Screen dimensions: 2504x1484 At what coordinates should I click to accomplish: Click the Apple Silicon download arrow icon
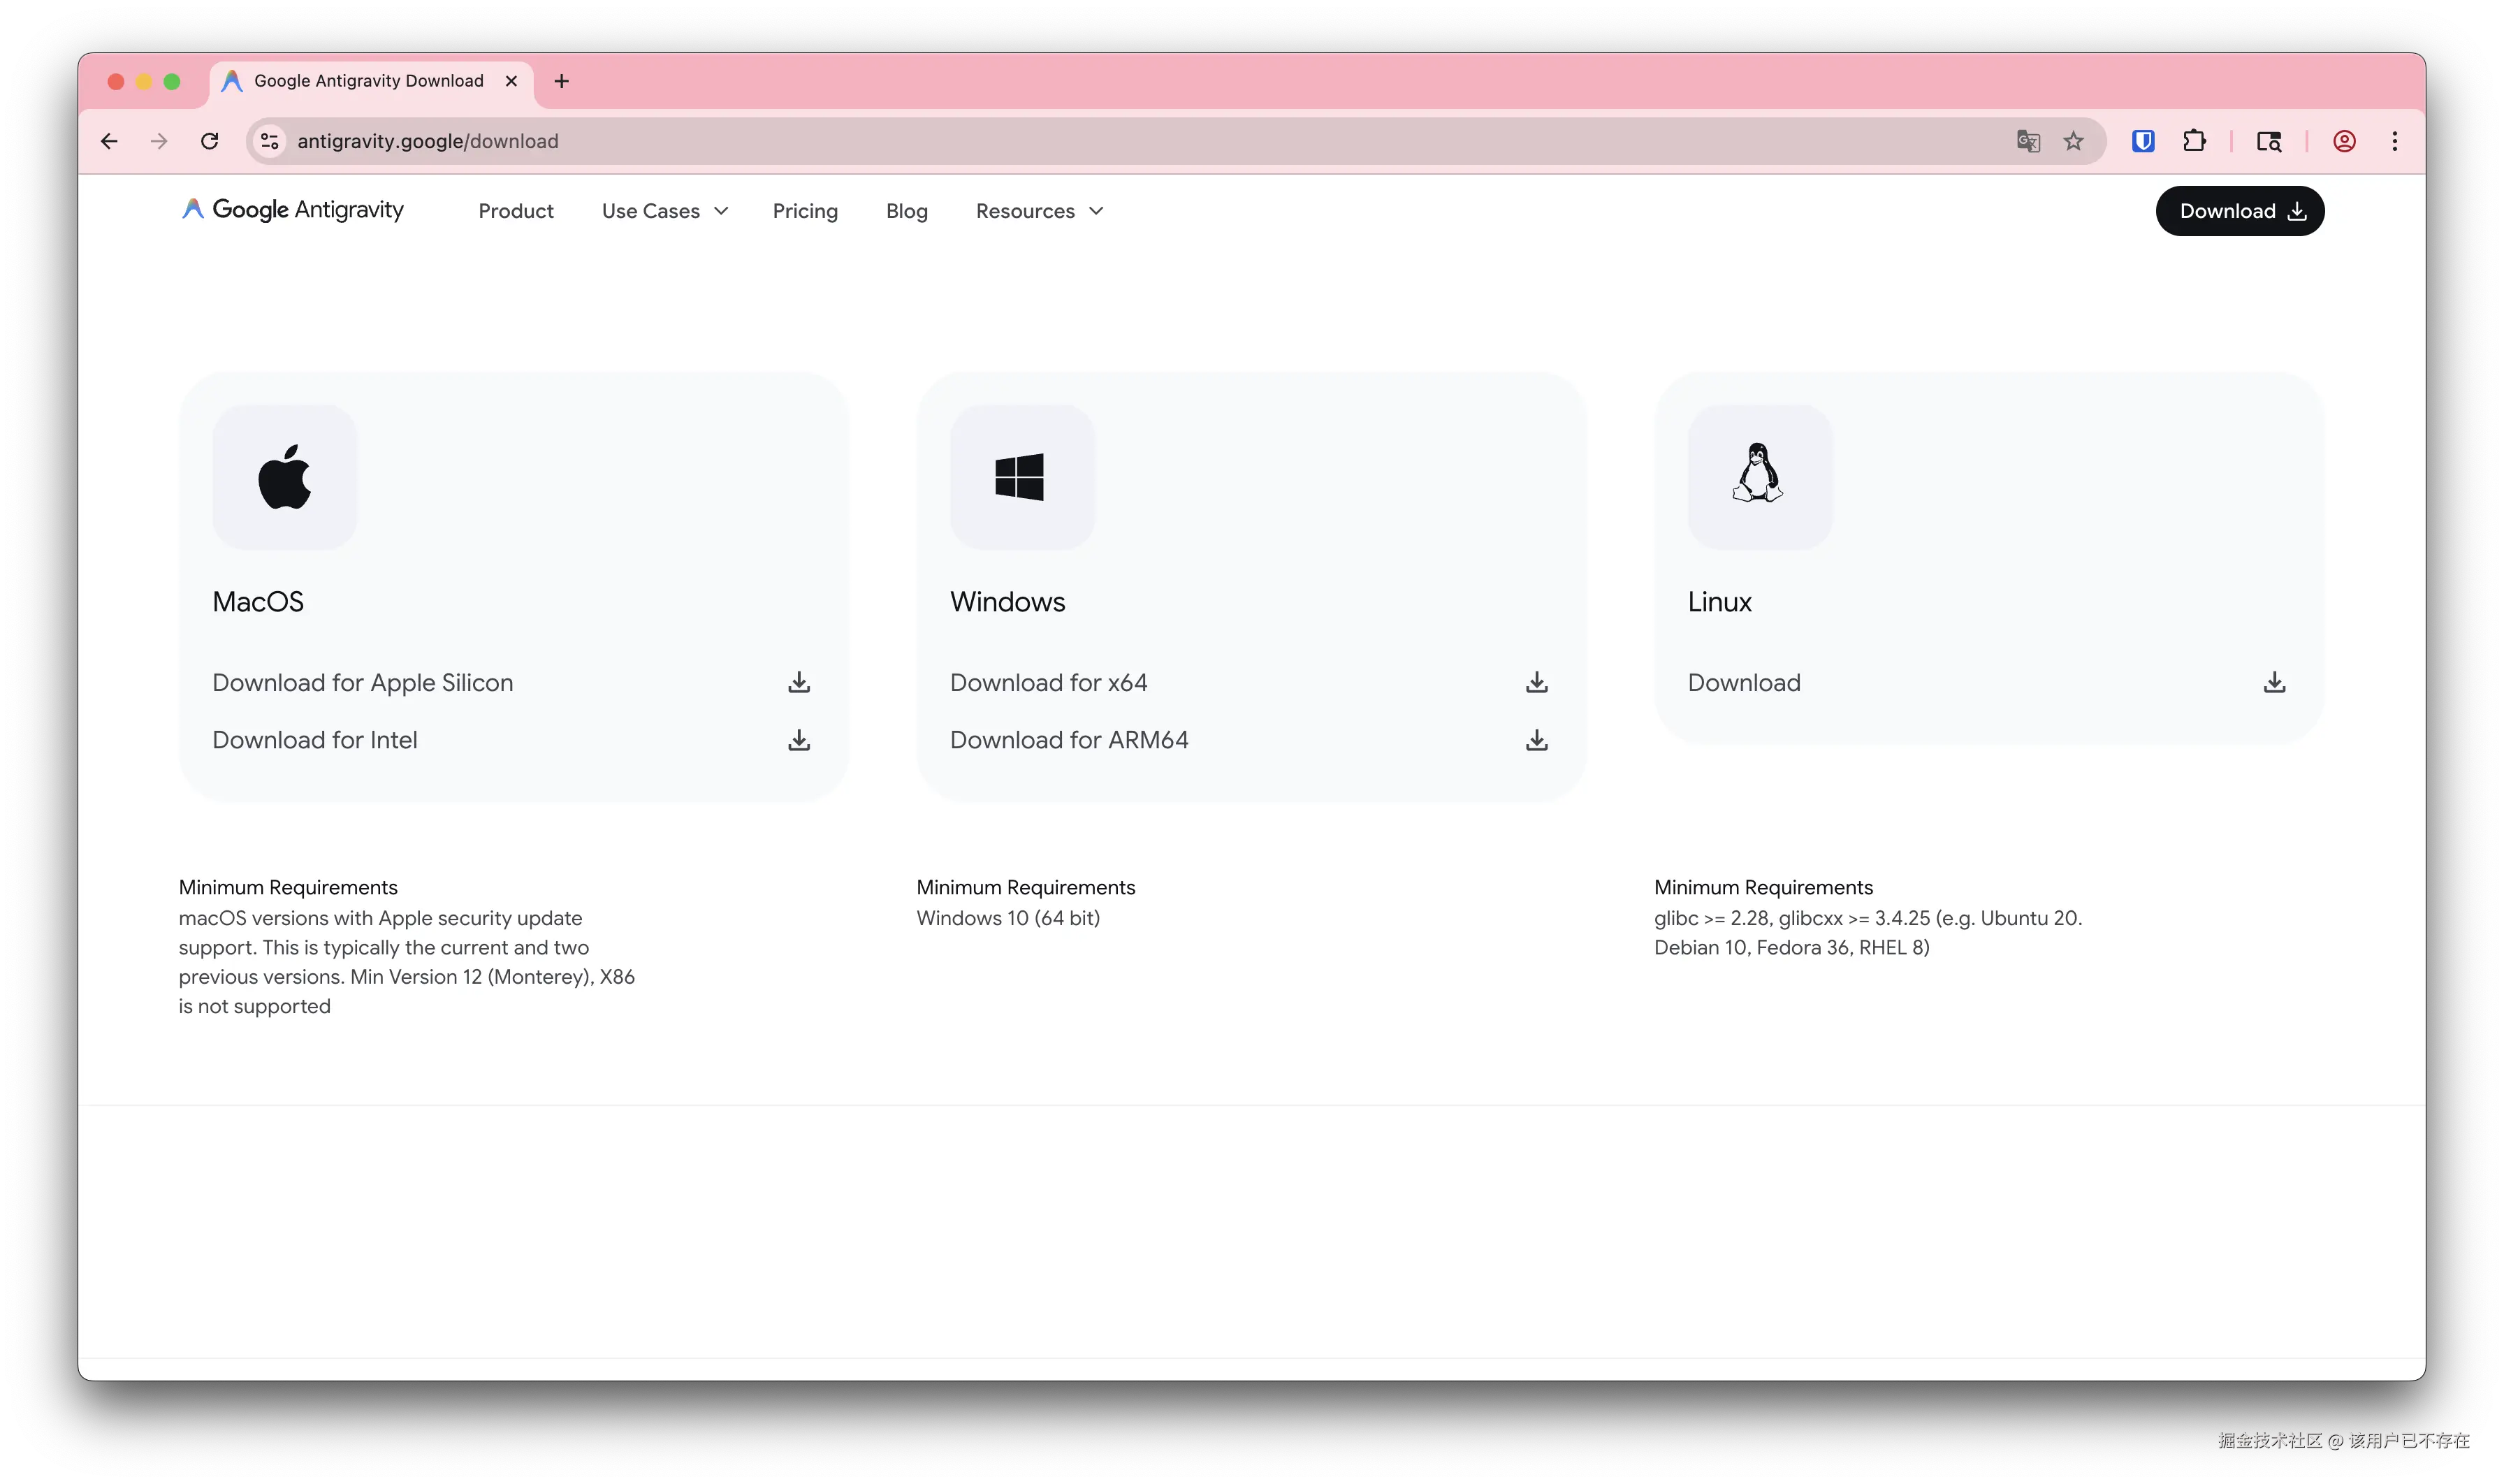pyautogui.click(x=798, y=682)
